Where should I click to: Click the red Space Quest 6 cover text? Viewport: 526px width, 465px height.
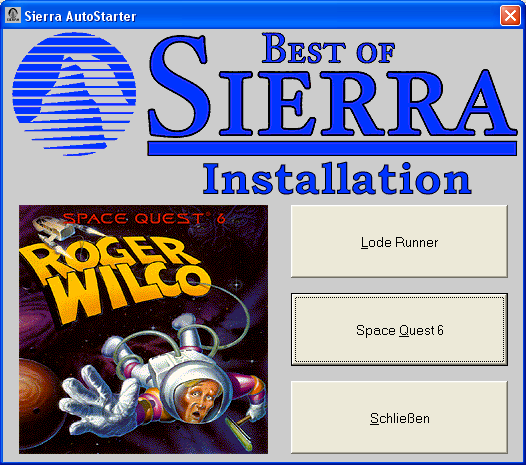pyautogui.click(x=144, y=218)
